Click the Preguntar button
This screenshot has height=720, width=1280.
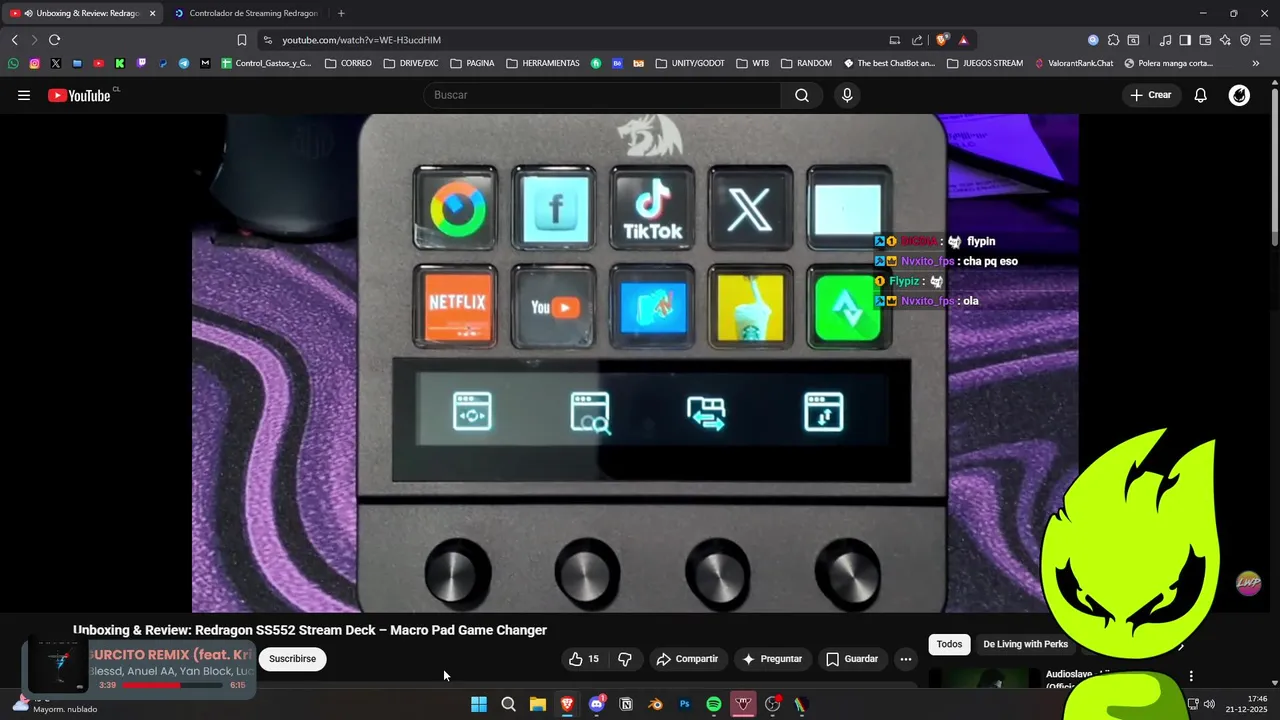771,659
